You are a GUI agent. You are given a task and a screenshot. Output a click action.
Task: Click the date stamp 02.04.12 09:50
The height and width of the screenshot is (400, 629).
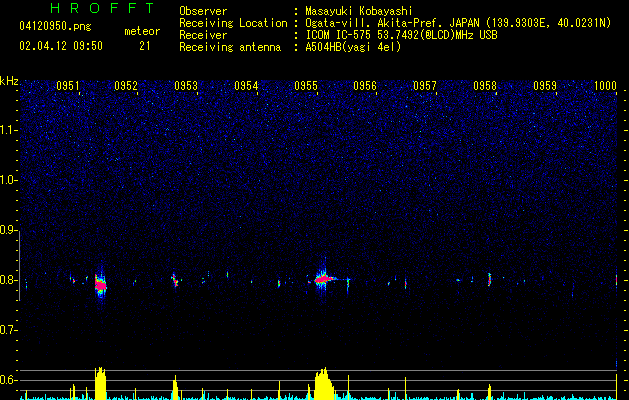click(61, 46)
